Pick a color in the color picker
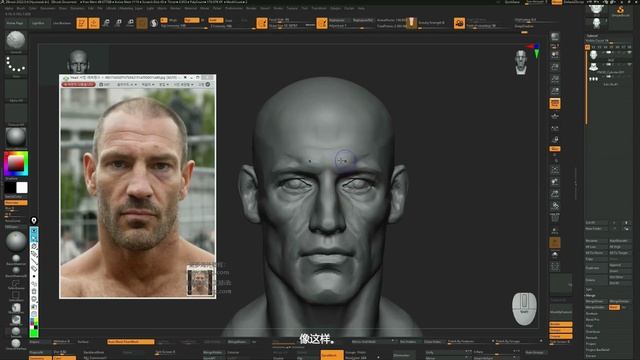The height and width of the screenshot is (360, 640). [16, 164]
